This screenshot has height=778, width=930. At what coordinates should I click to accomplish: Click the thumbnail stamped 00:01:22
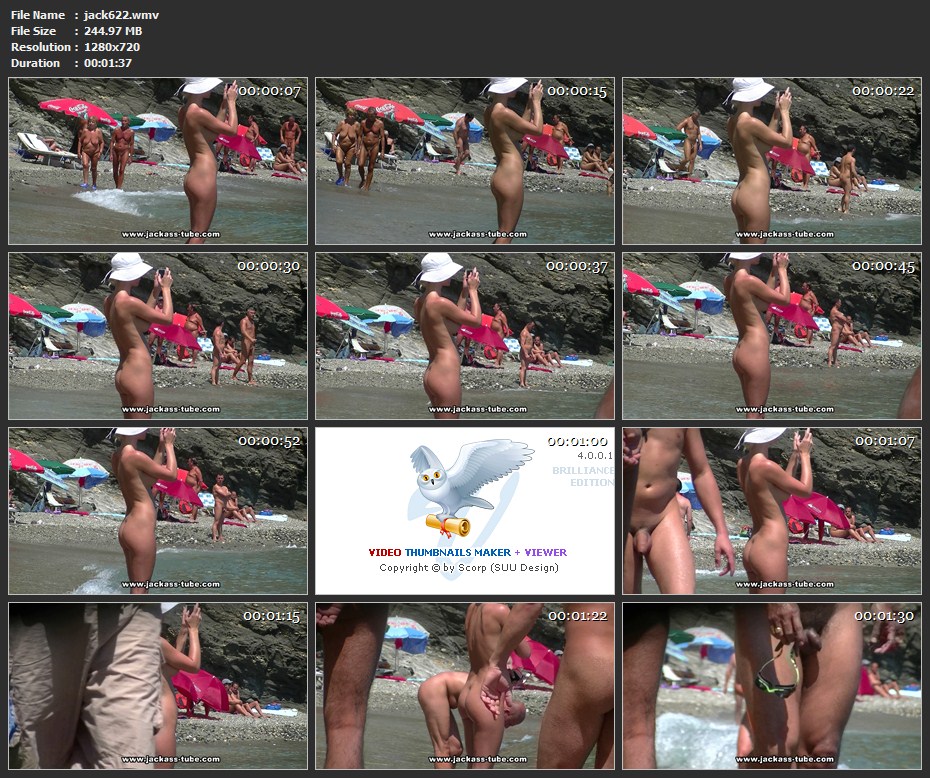click(465, 685)
